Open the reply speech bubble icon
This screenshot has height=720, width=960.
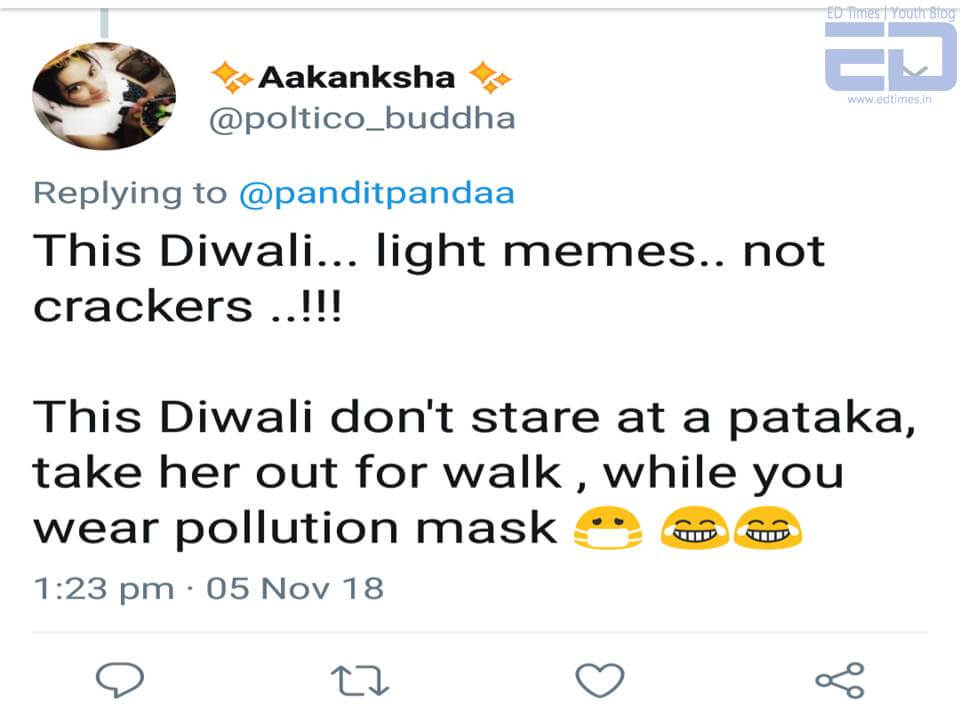[118, 681]
